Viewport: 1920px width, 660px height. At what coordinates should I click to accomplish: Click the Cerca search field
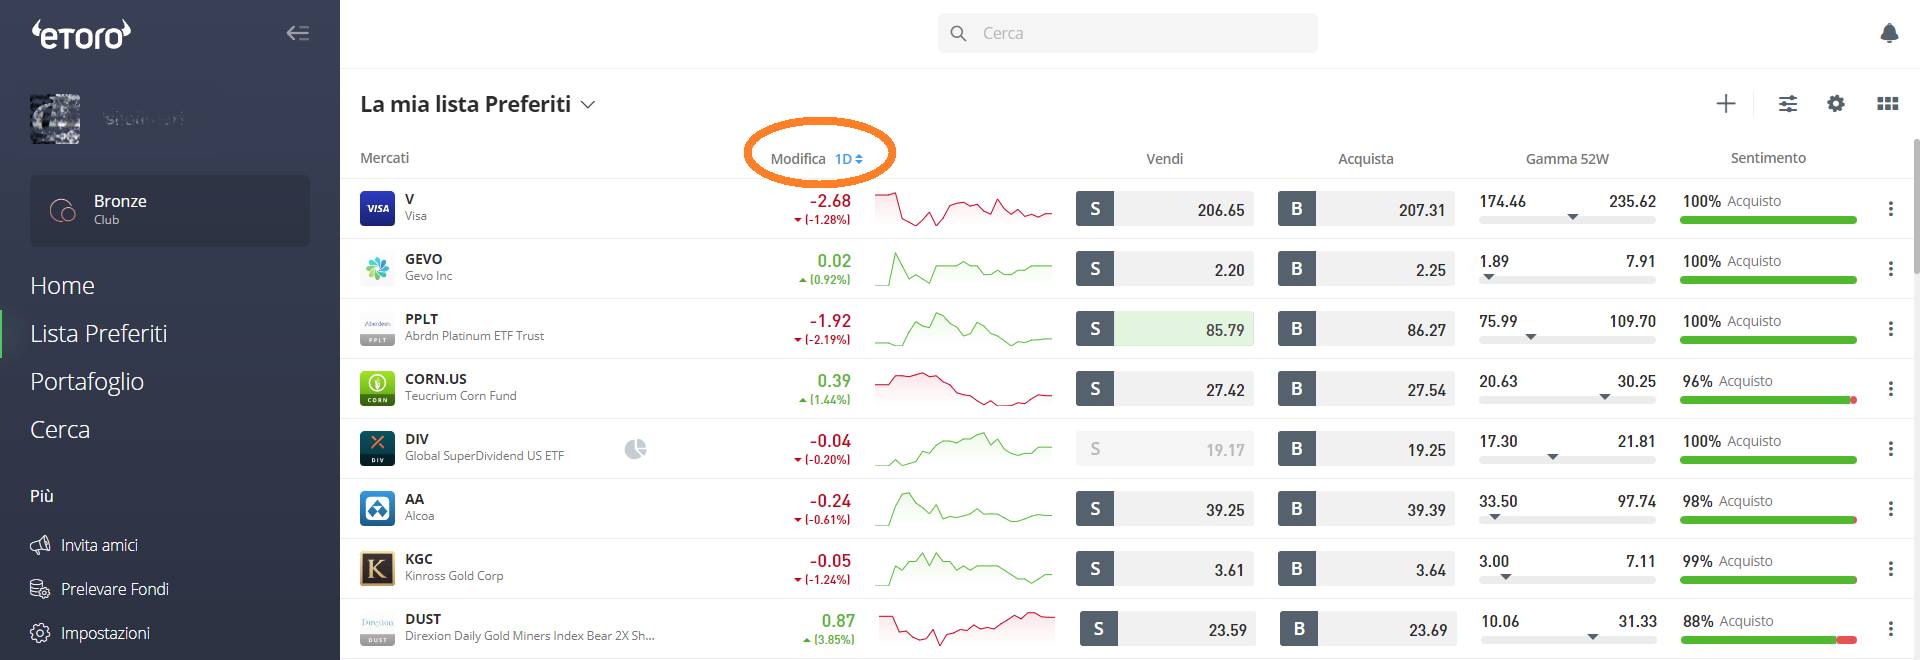click(1128, 33)
